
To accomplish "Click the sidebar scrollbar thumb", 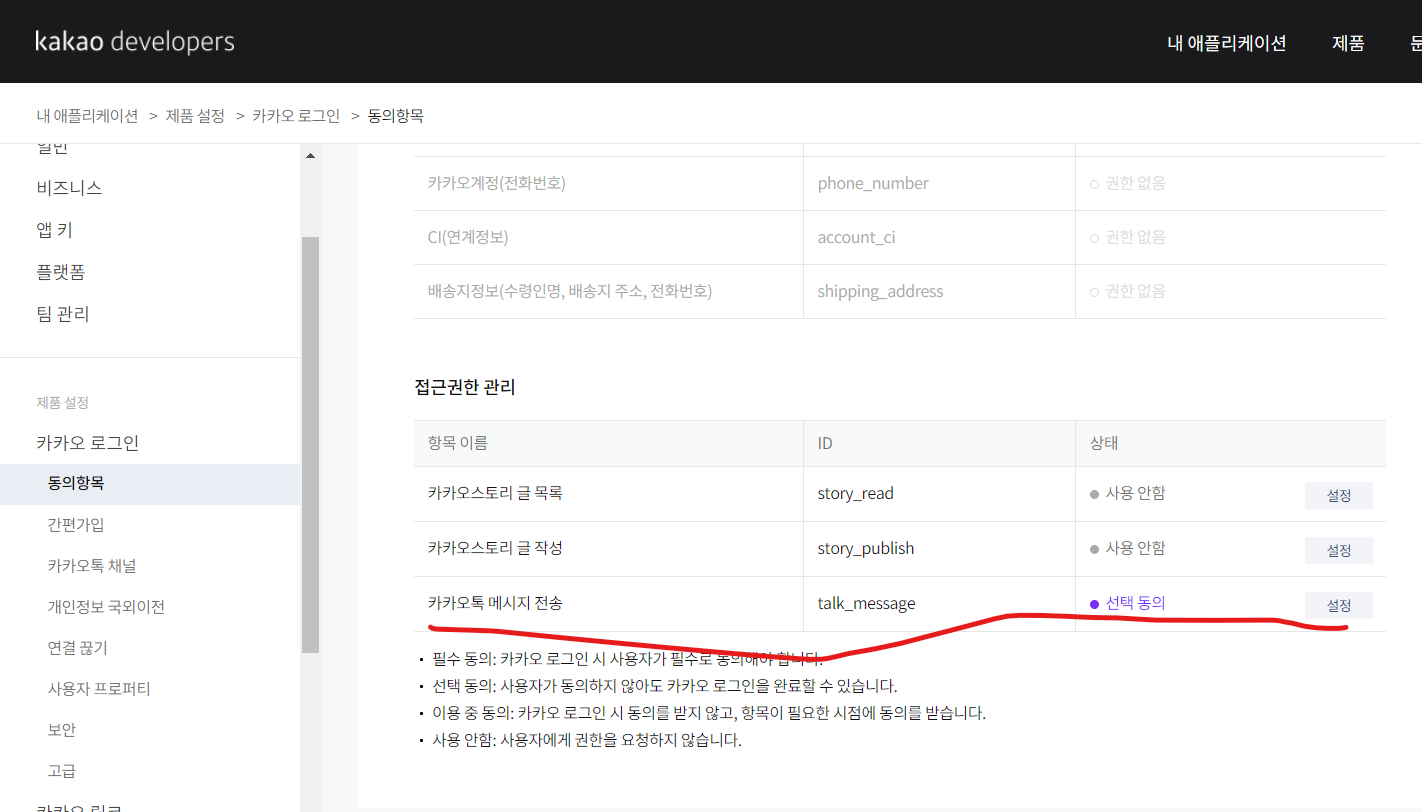I will (x=310, y=444).
